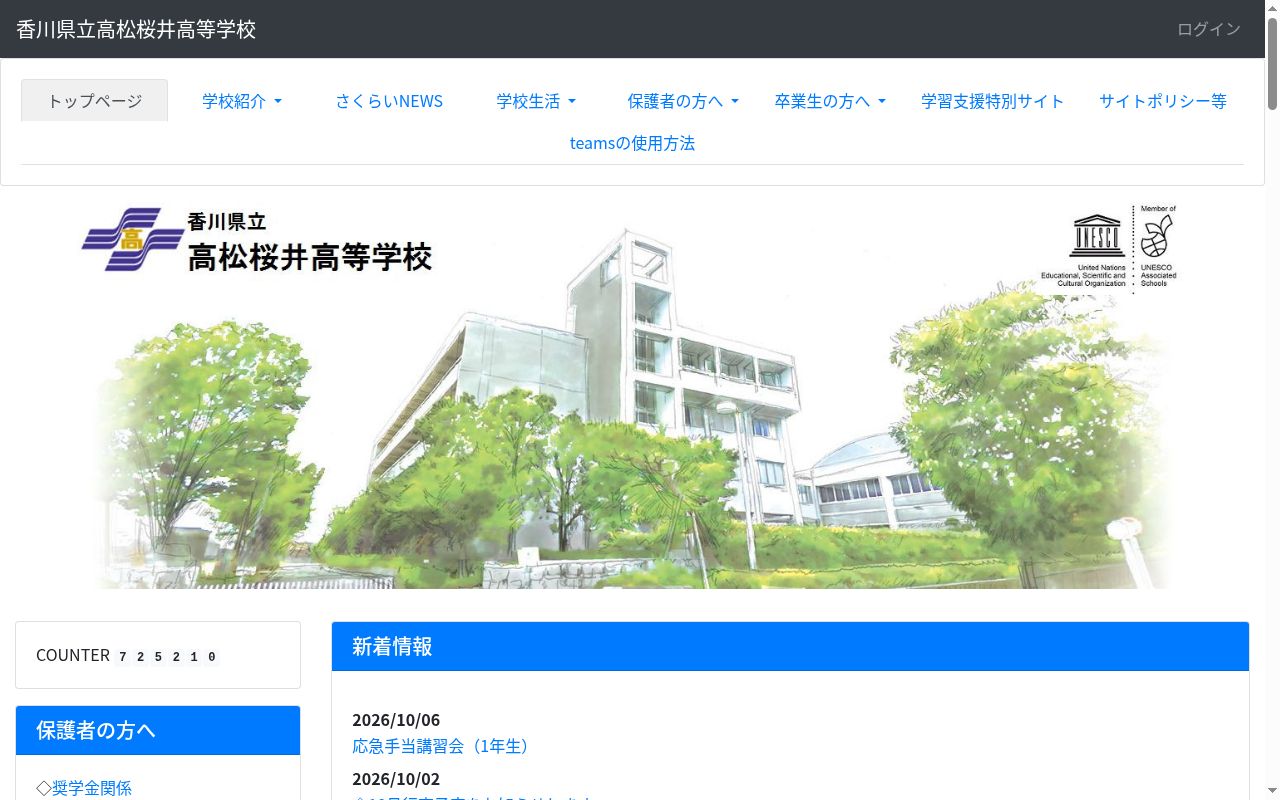Click the 保護者の方へ sidebar panel header
Image resolution: width=1280 pixels, height=800 pixels.
158,731
